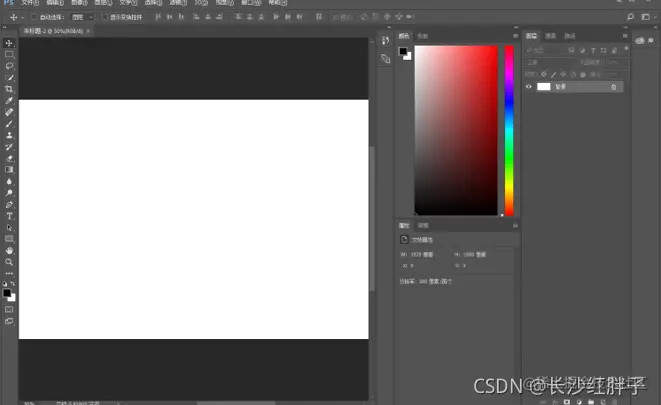This screenshot has height=405, width=661.
Task: Select the Horizontal Type tool
Action: [9, 216]
